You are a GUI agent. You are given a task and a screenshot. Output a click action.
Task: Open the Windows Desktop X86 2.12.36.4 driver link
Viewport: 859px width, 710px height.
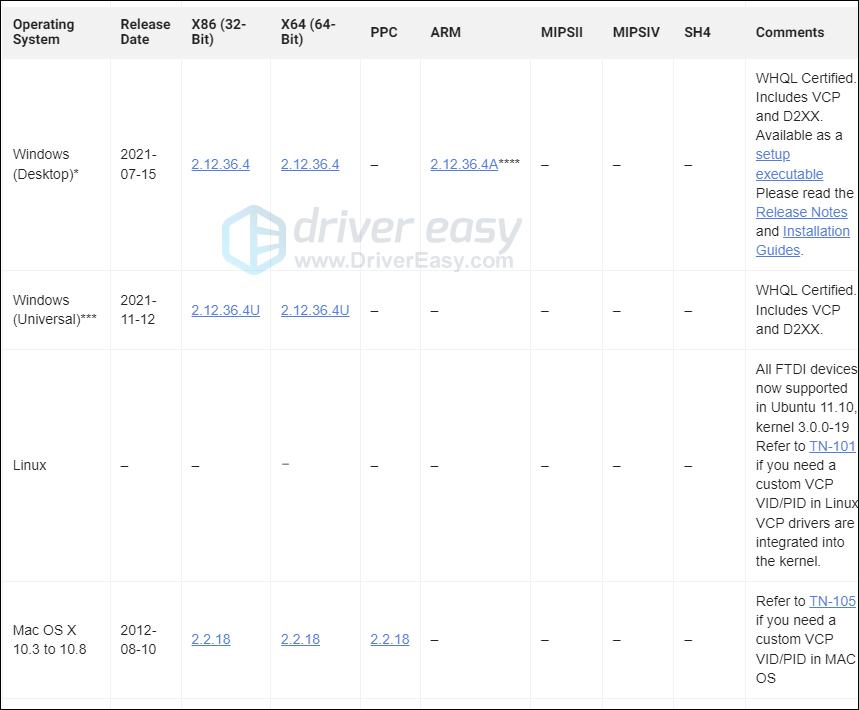[220, 164]
